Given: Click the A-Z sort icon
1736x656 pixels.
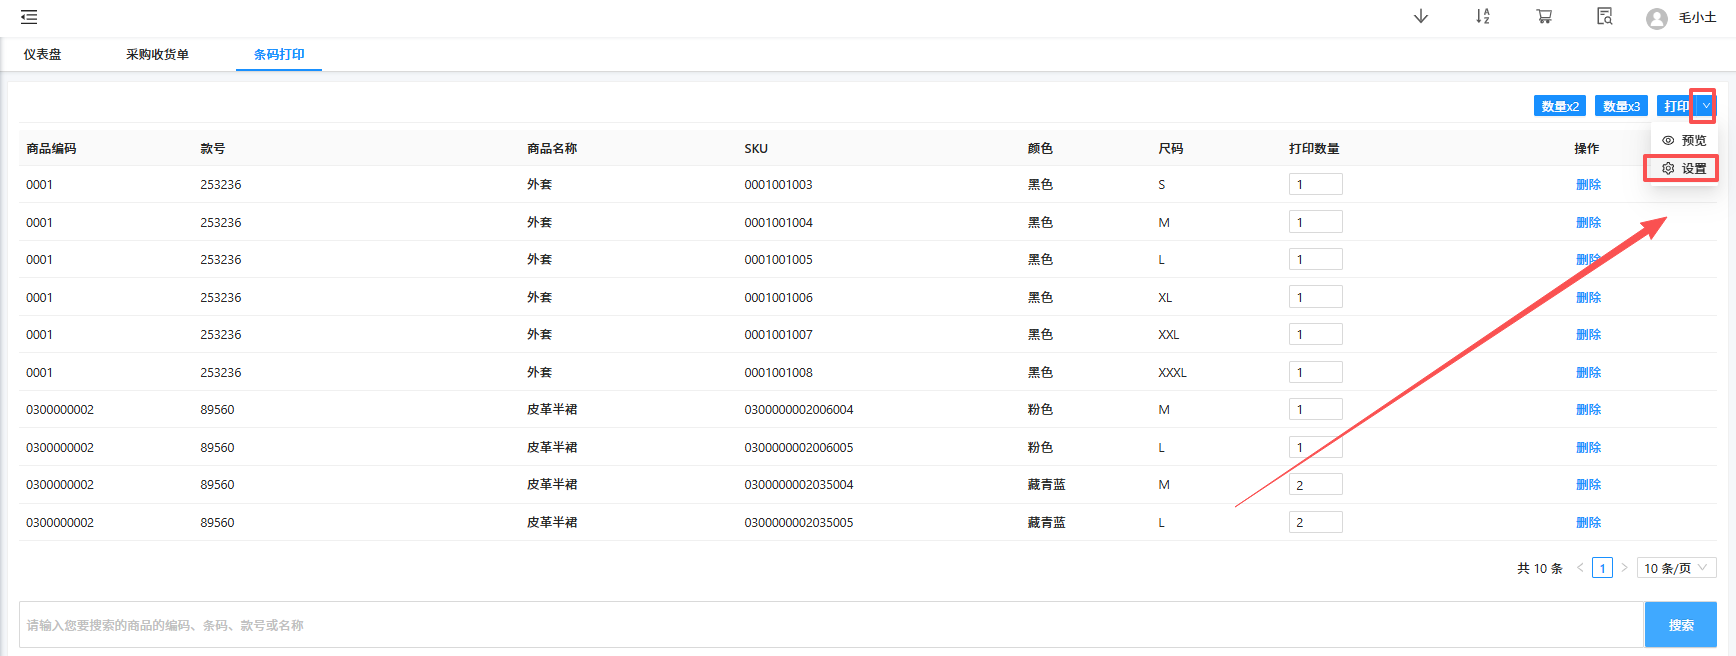Looking at the screenshot, I should tap(1482, 17).
